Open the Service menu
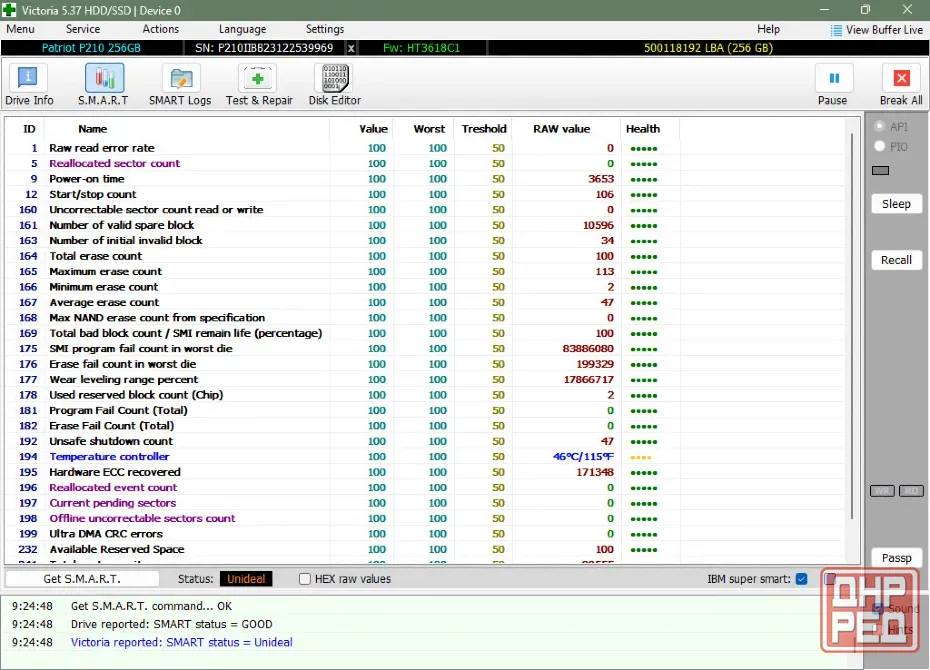This screenshot has width=930, height=670. (82, 29)
